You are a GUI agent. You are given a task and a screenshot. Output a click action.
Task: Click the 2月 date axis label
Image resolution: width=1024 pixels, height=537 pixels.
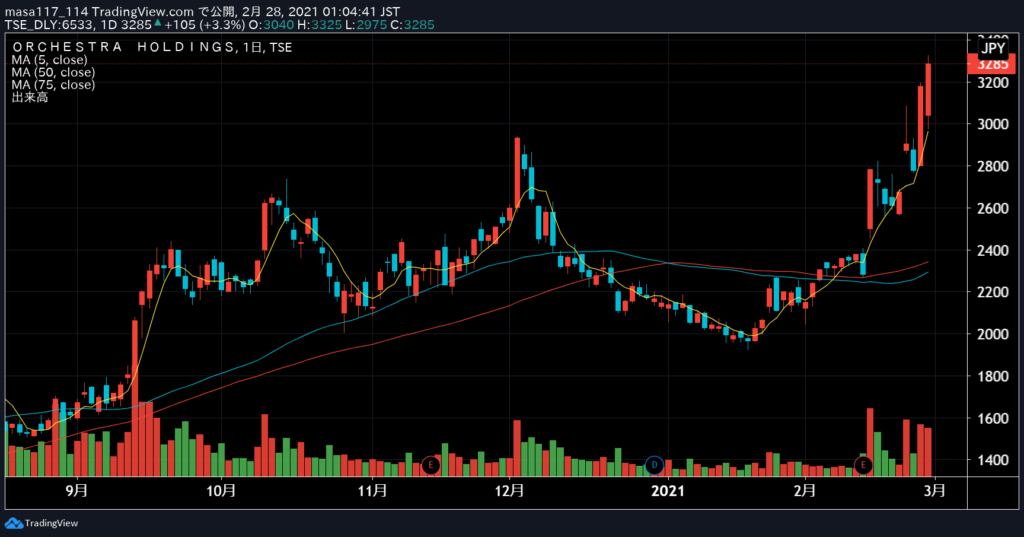pos(805,491)
